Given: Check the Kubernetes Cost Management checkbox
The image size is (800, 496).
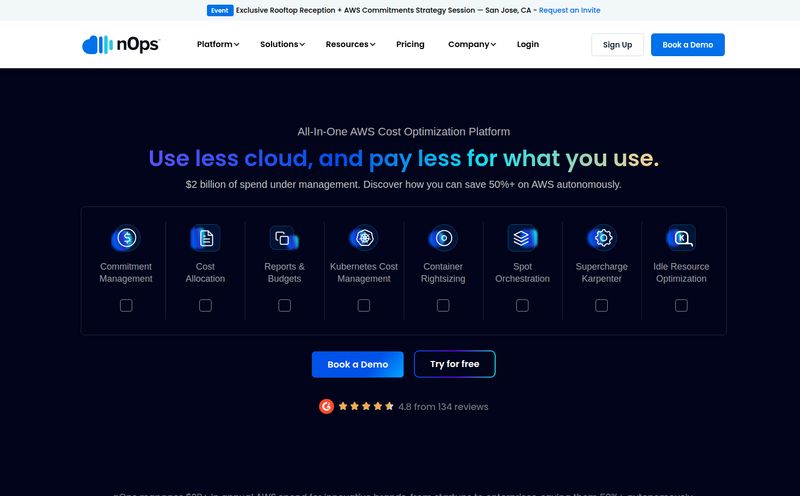Looking at the screenshot, I should (x=364, y=305).
